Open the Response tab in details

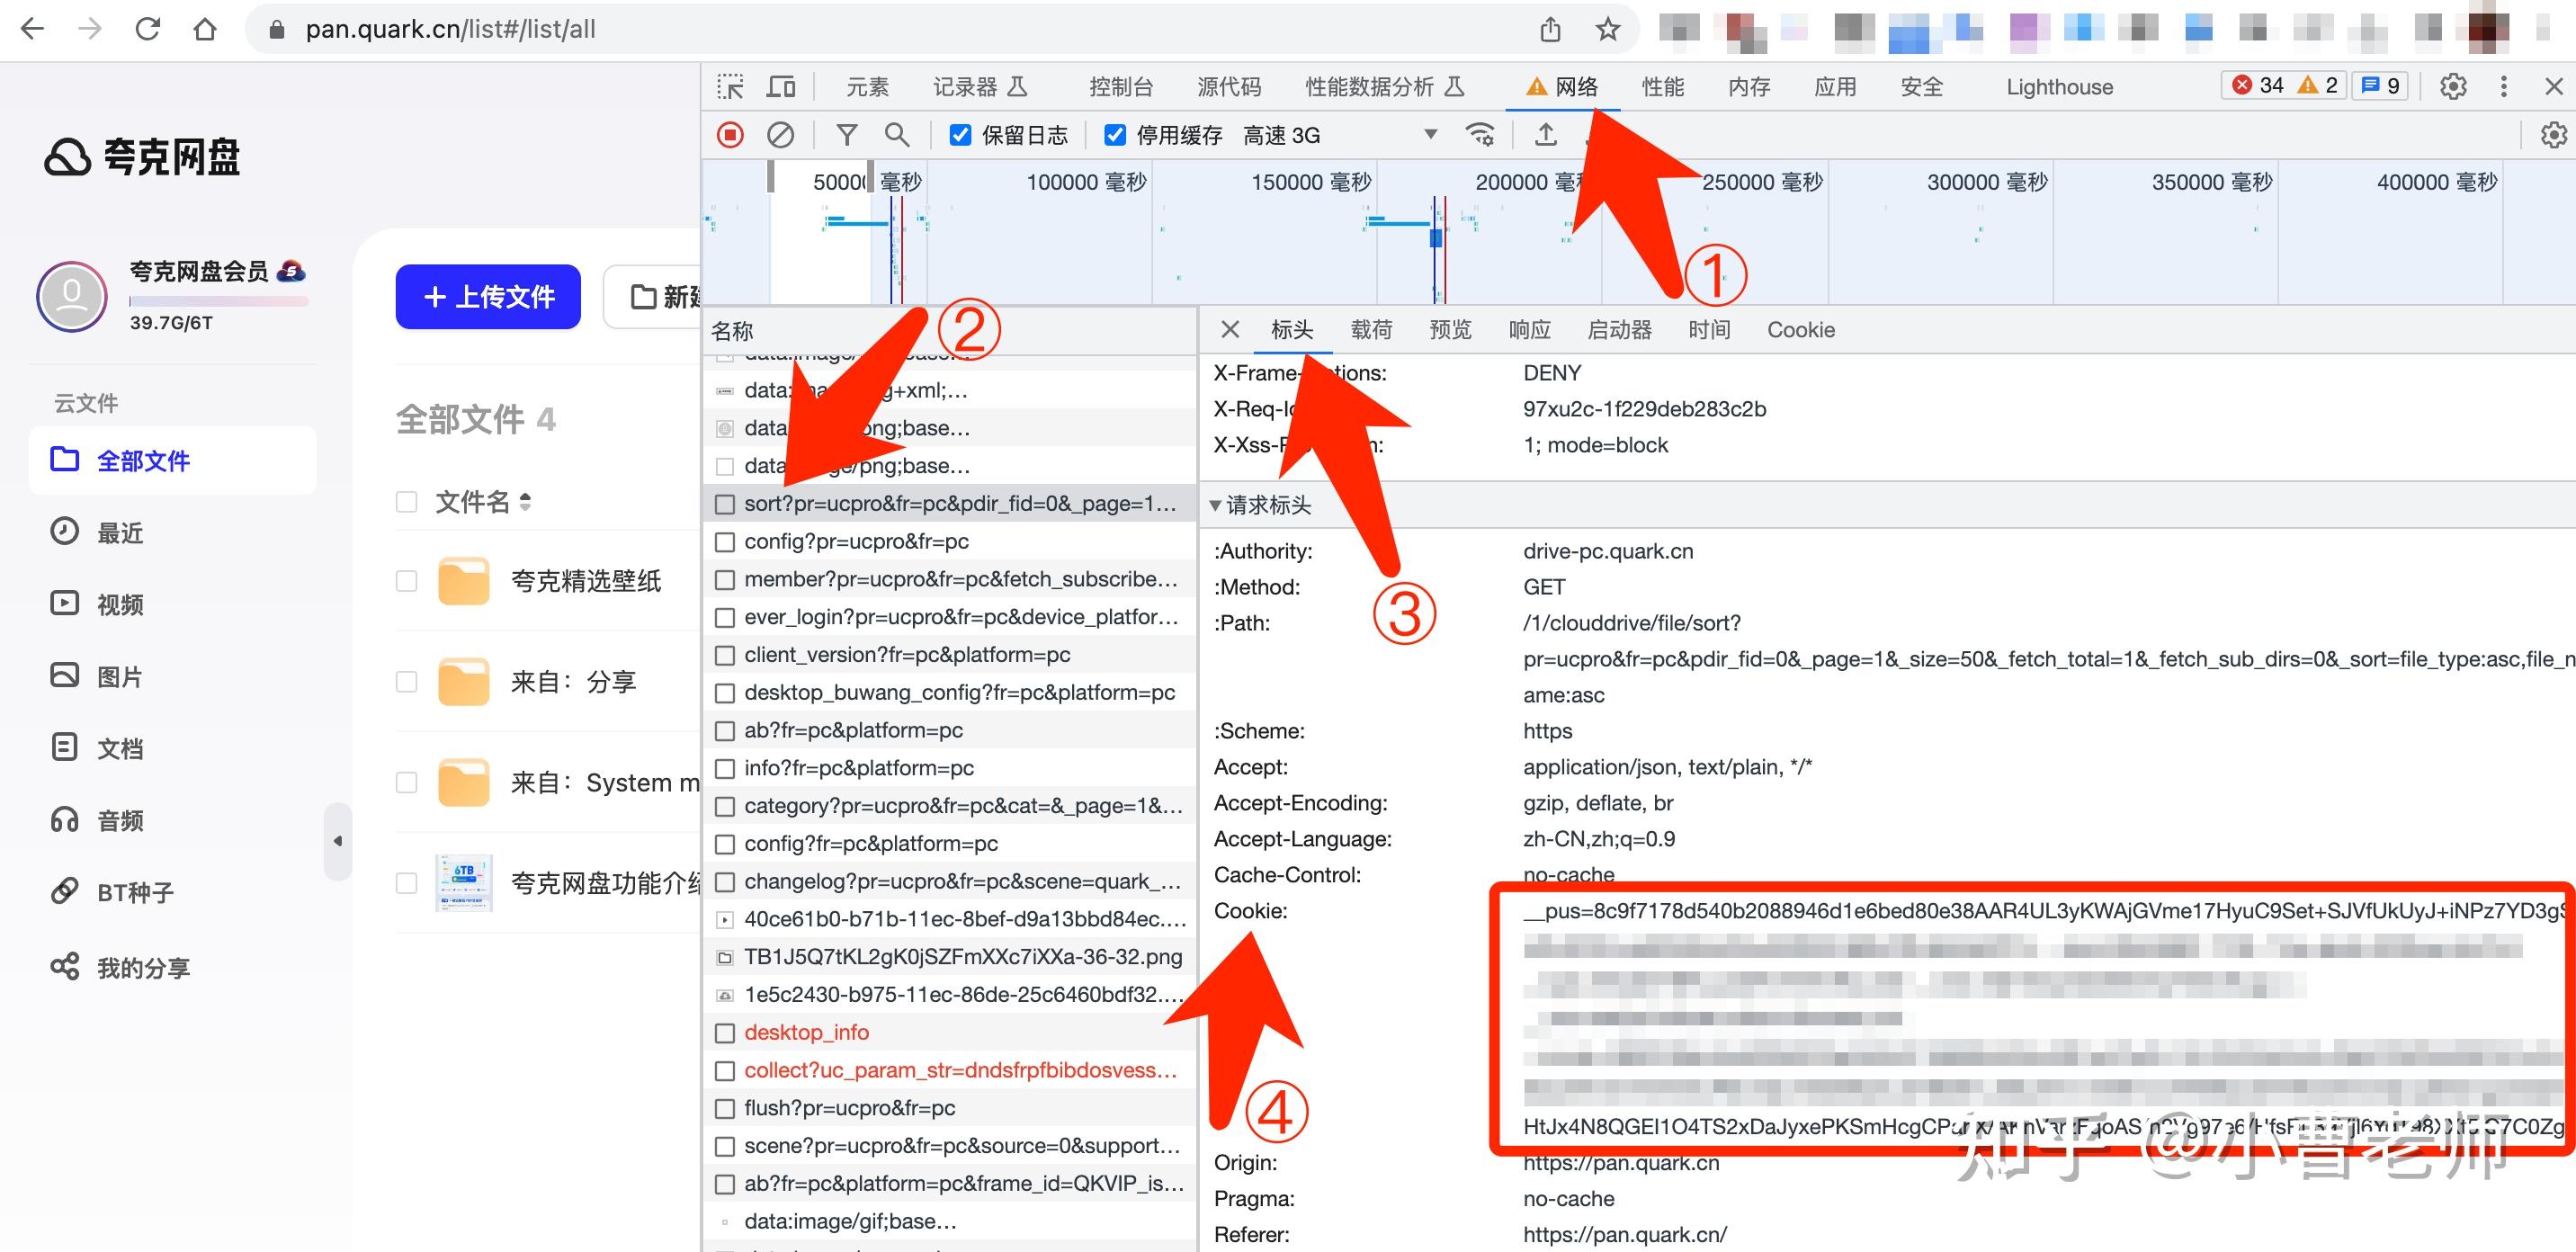click(x=1530, y=329)
